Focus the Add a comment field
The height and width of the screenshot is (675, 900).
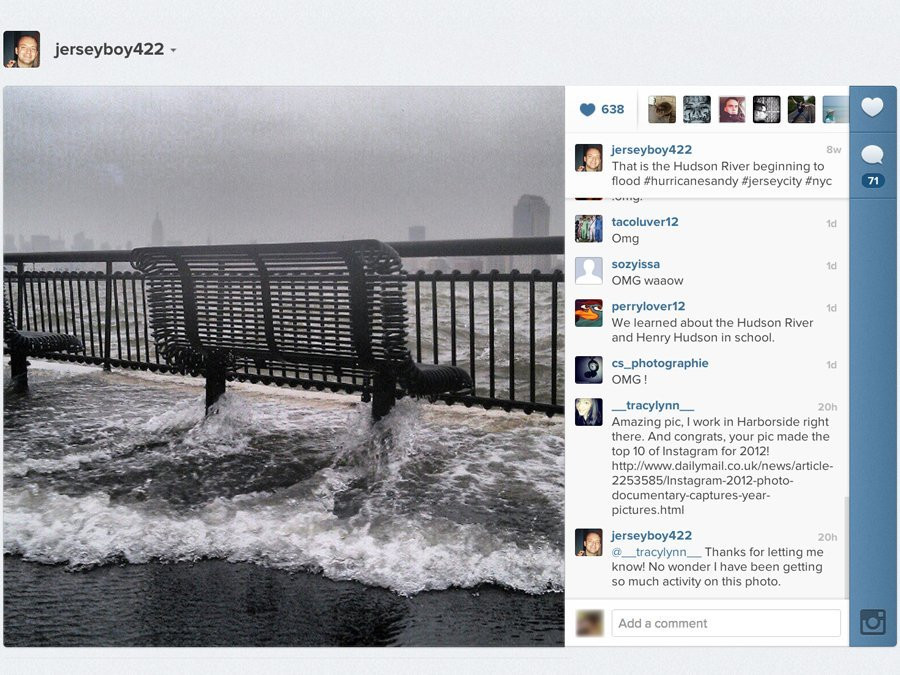[x=726, y=623]
